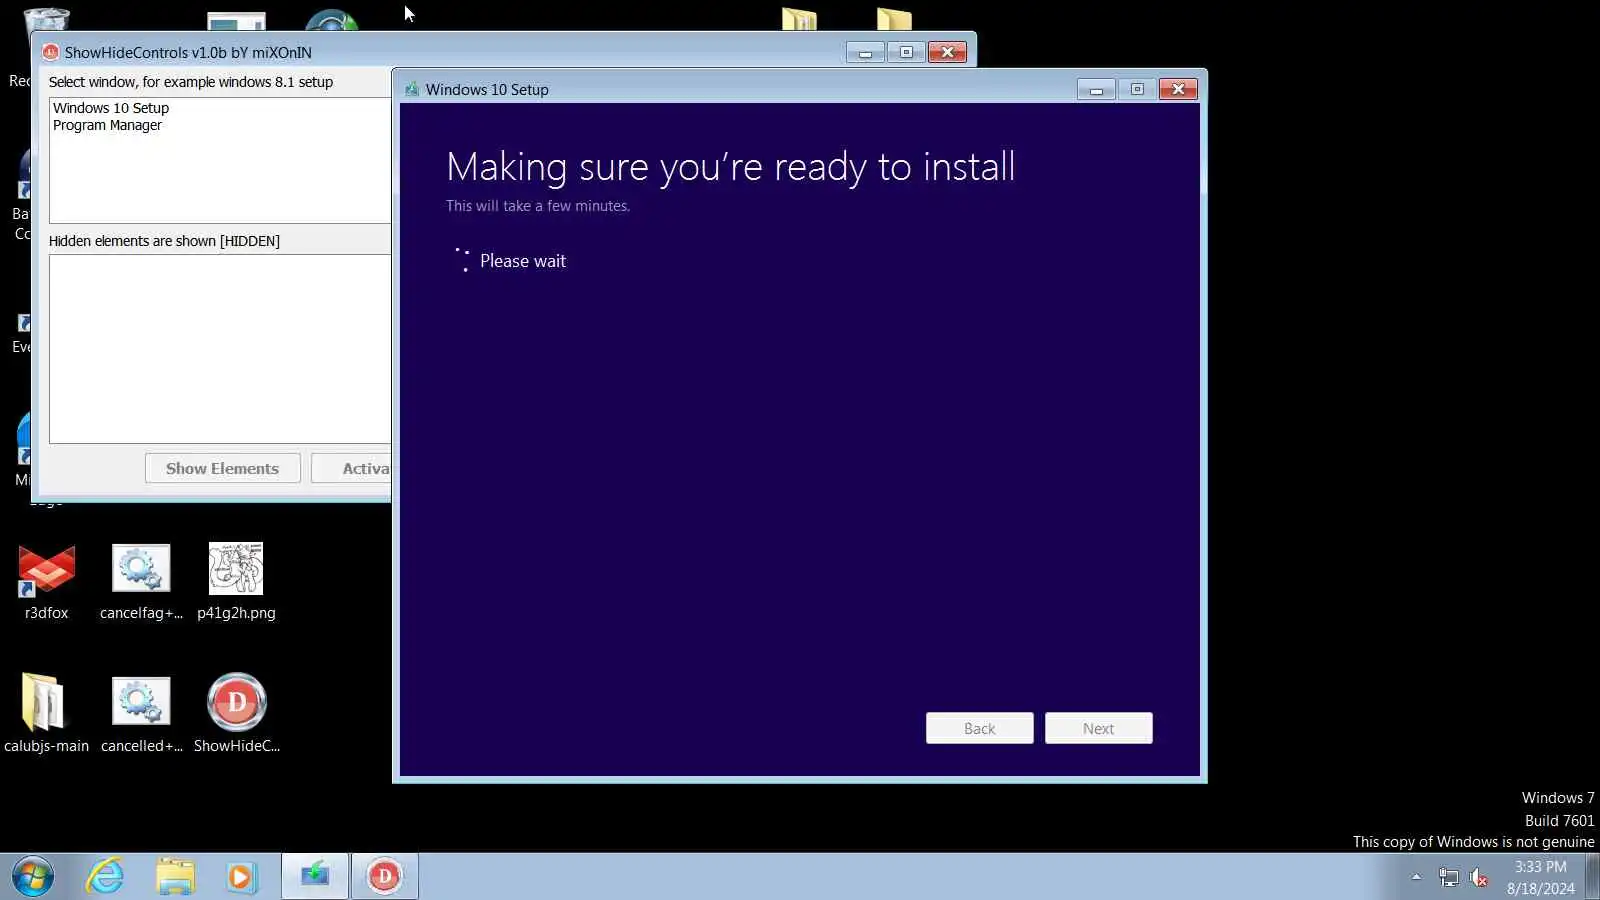Image resolution: width=1600 pixels, height=900 pixels.
Task: Click "This will take a few minutes." text
Action: (x=538, y=206)
